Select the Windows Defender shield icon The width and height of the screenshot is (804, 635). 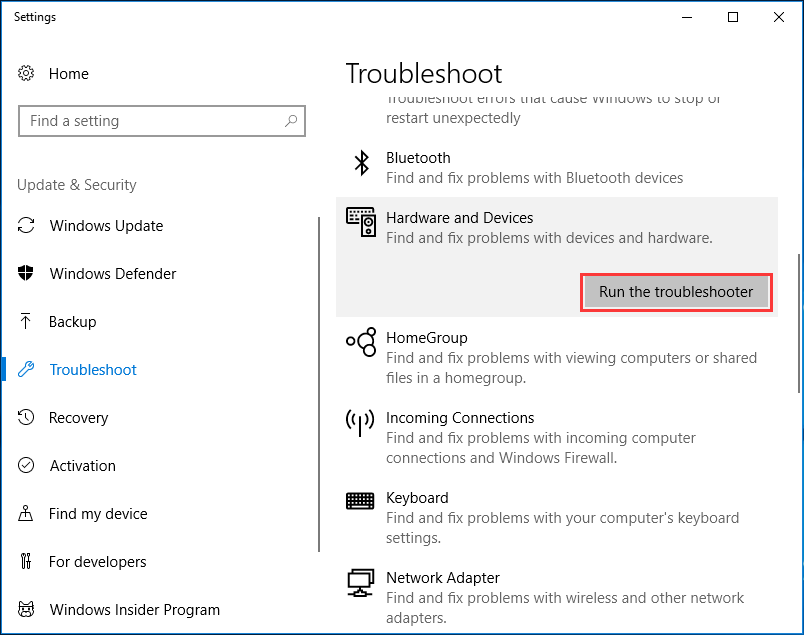click(27, 274)
